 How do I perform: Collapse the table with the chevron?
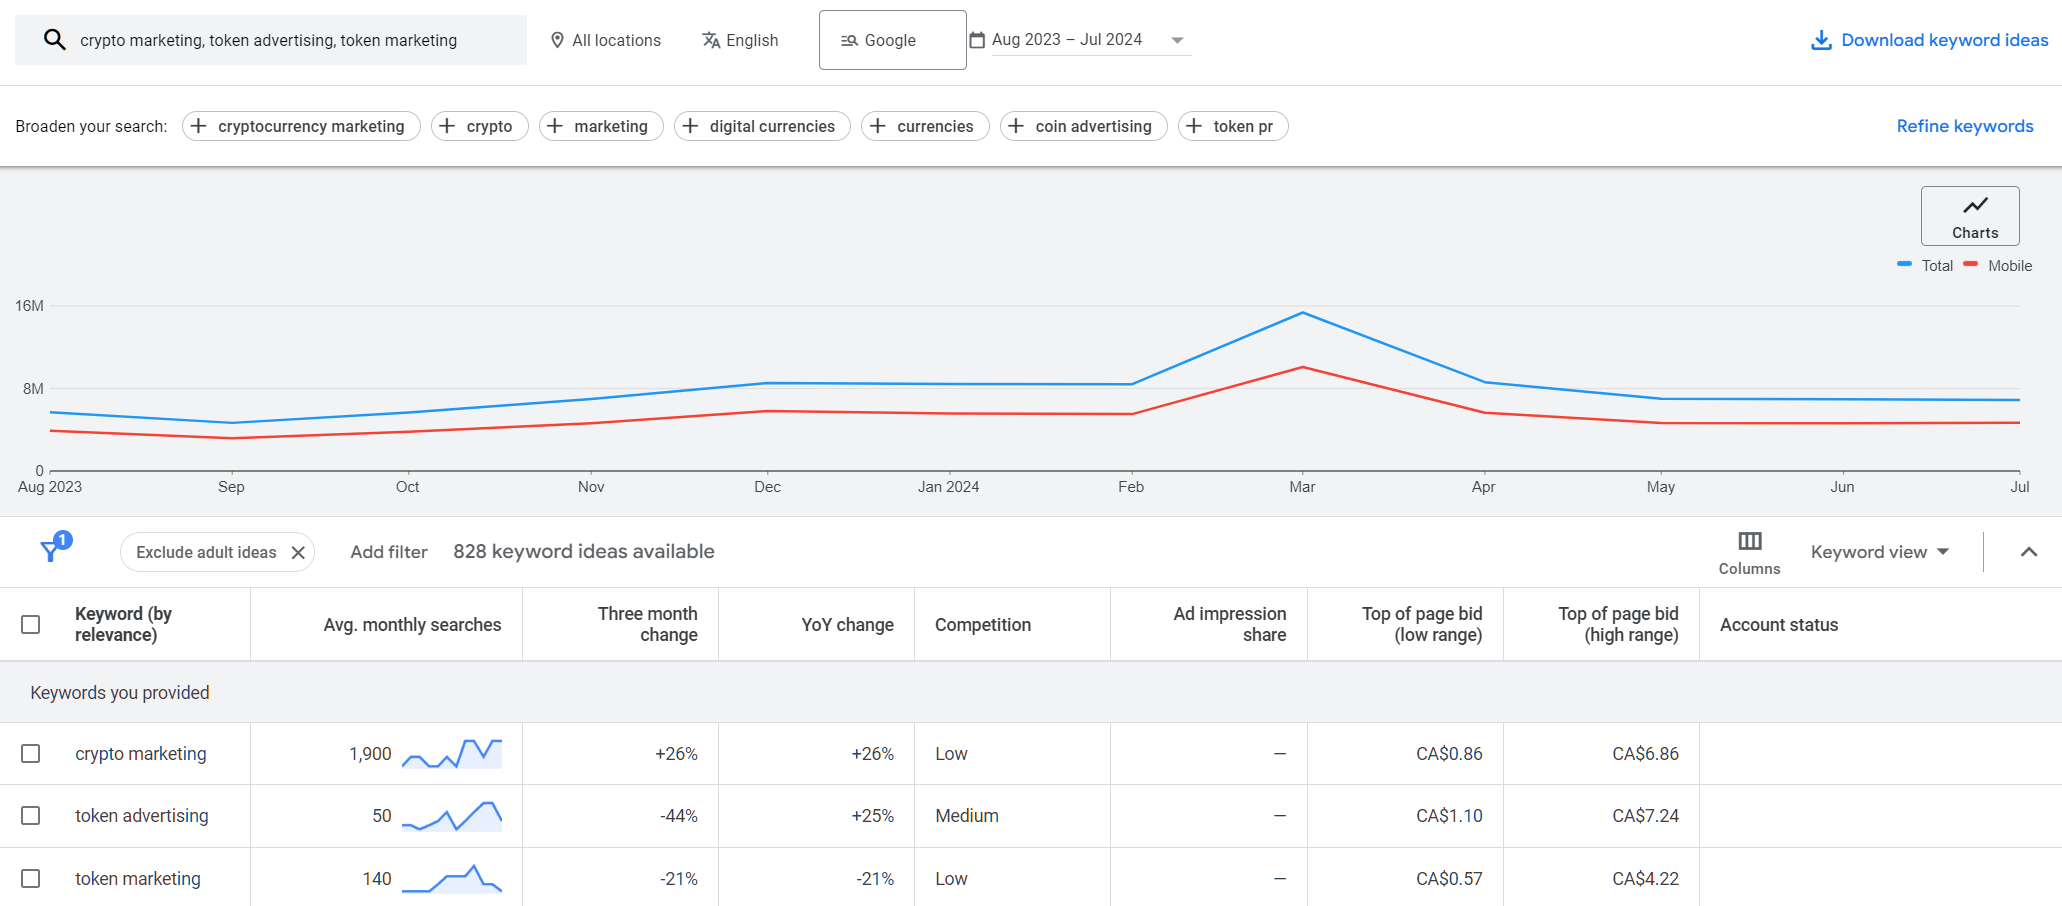tap(2030, 551)
